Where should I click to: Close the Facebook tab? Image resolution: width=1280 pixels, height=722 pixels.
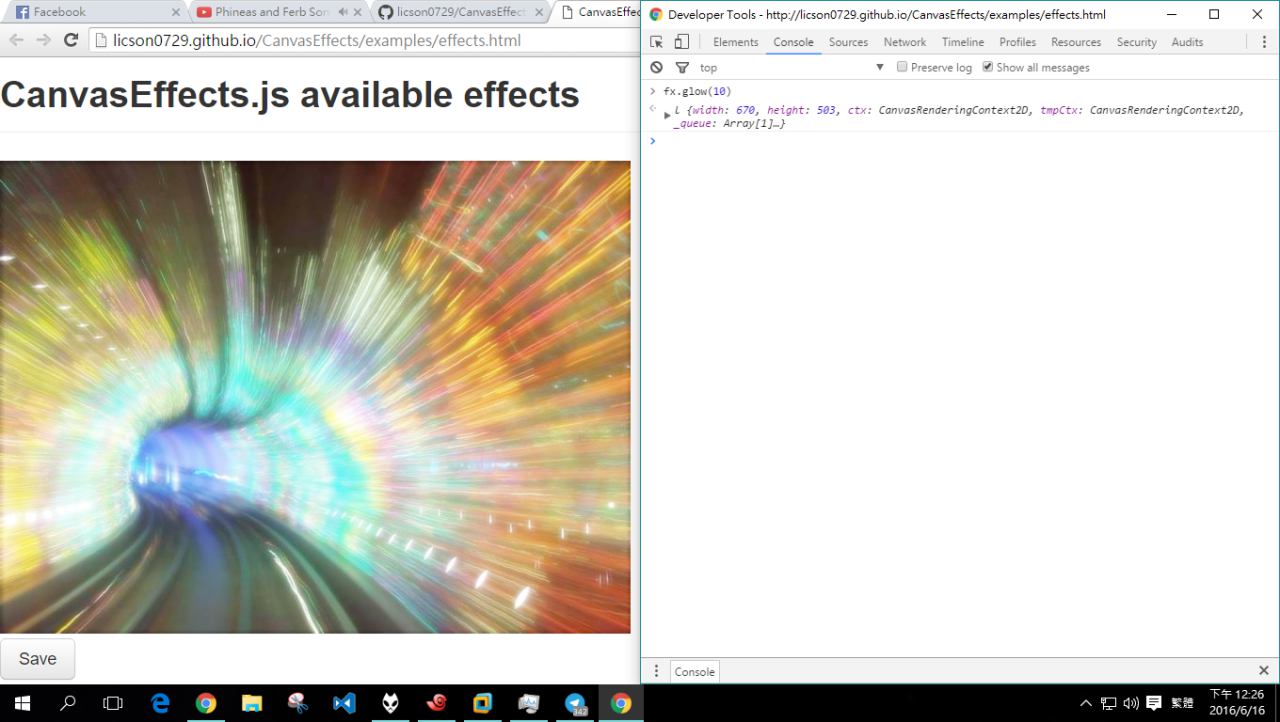tap(176, 12)
